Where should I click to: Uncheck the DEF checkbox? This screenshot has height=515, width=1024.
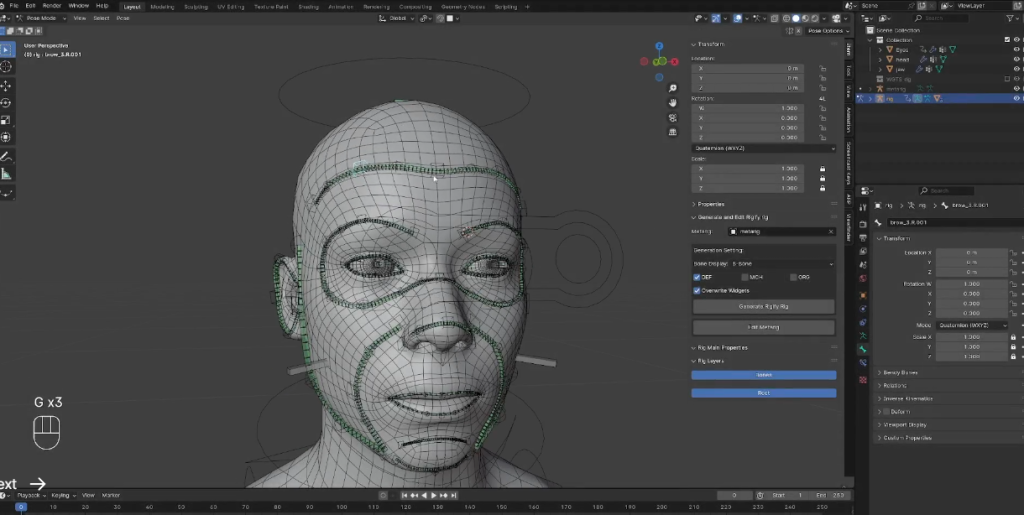point(698,277)
